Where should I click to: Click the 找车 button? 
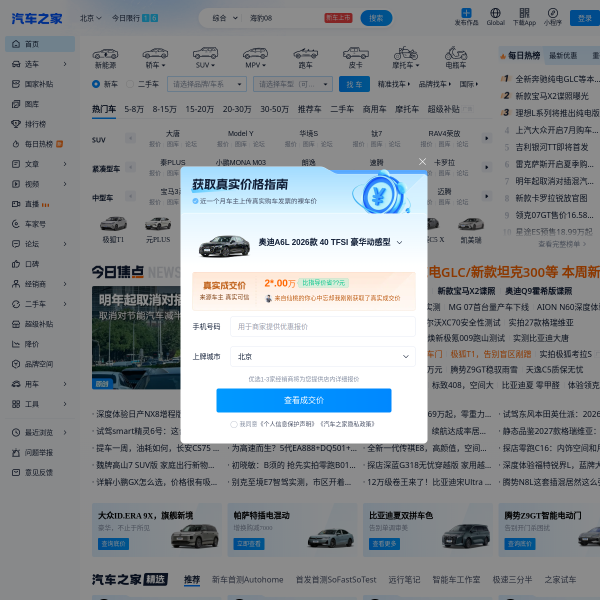(x=354, y=84)
